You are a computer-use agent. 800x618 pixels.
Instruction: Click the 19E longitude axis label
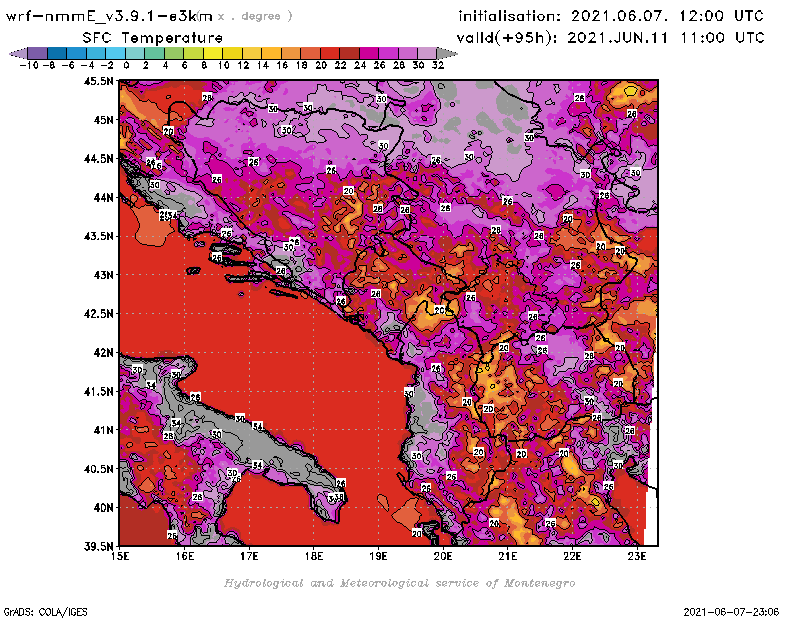[378, 555]
